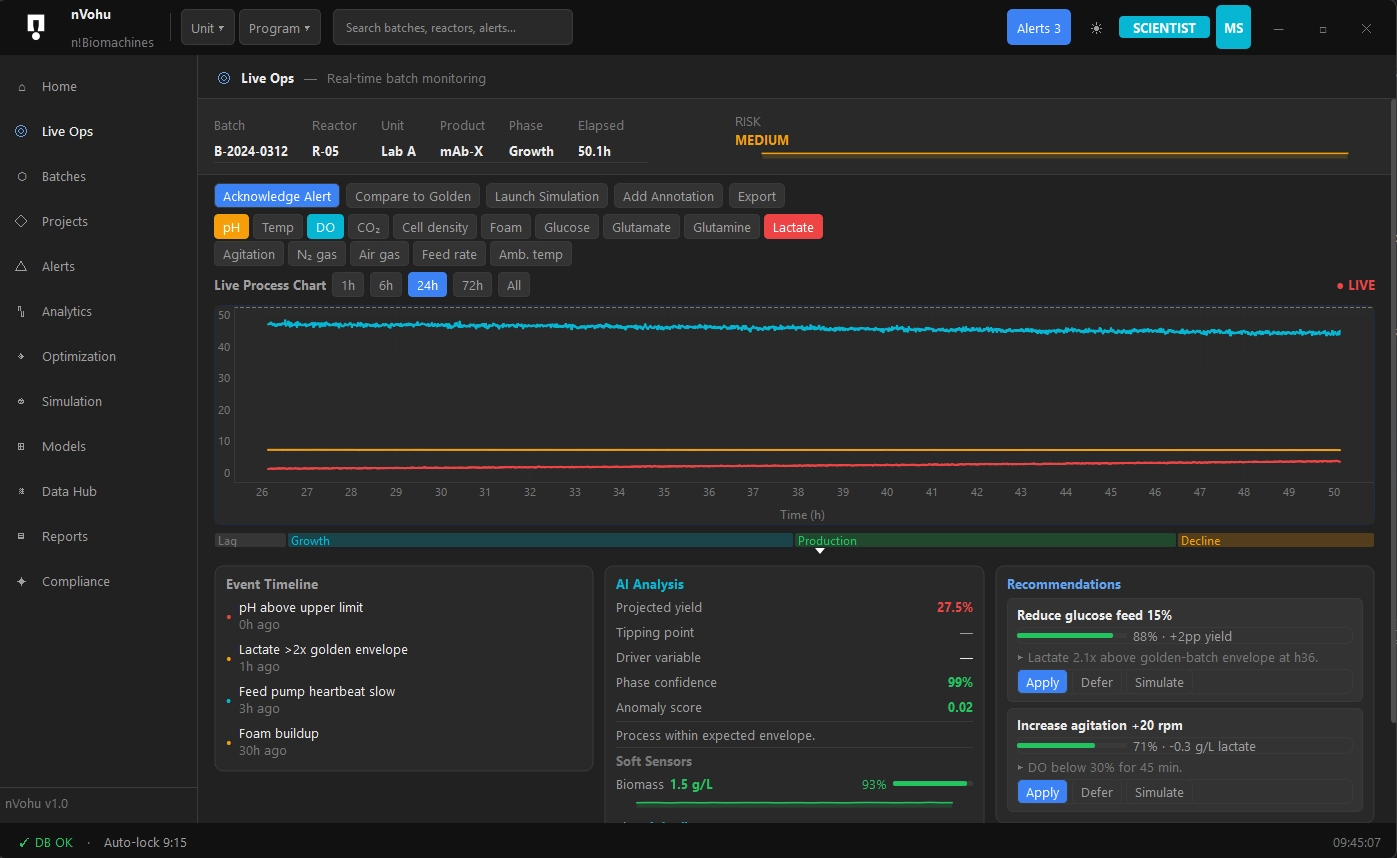
Task: Toggle the Feed rate chip
Action: 449,254
